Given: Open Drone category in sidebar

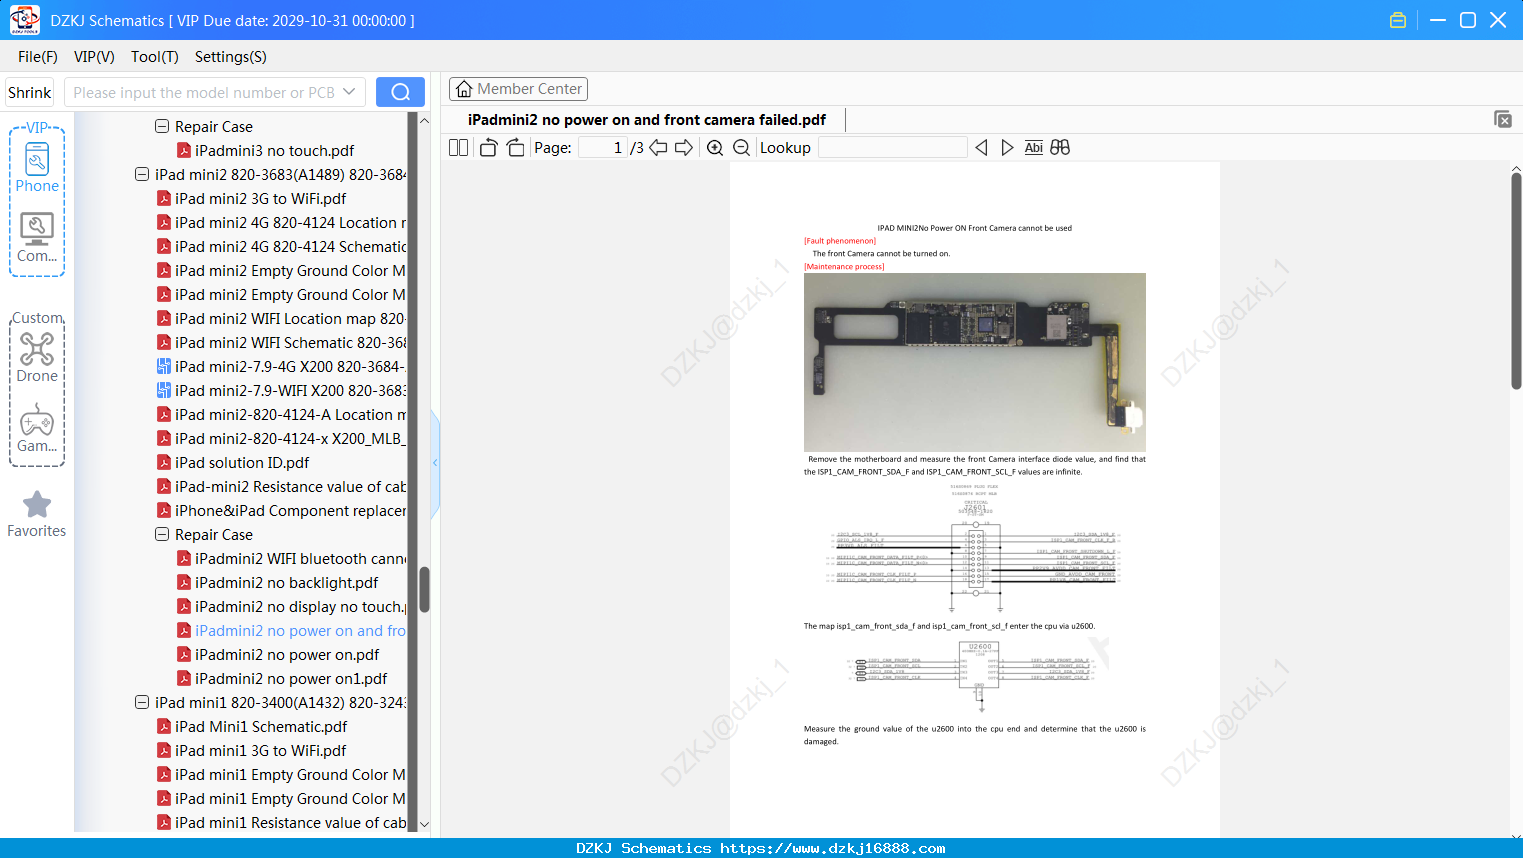Looking at the screenshot, I should (37, 357).
